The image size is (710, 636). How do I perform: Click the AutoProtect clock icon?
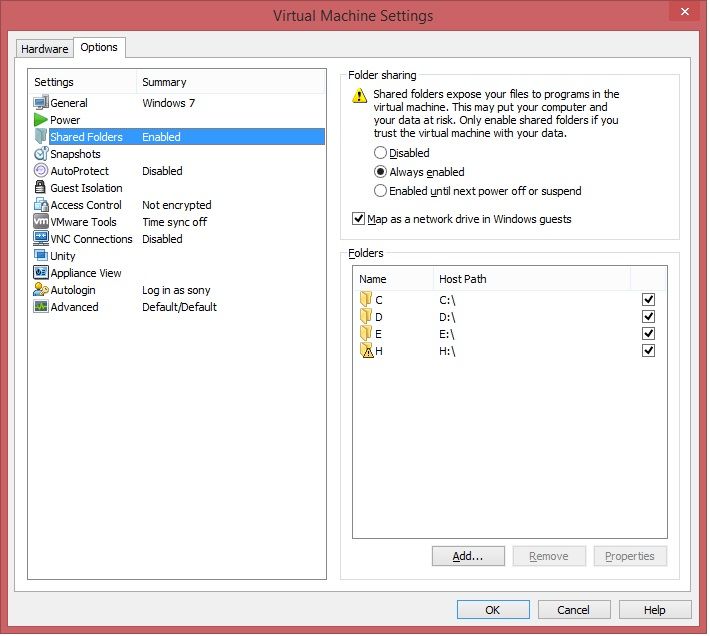[x=41, y=171]
